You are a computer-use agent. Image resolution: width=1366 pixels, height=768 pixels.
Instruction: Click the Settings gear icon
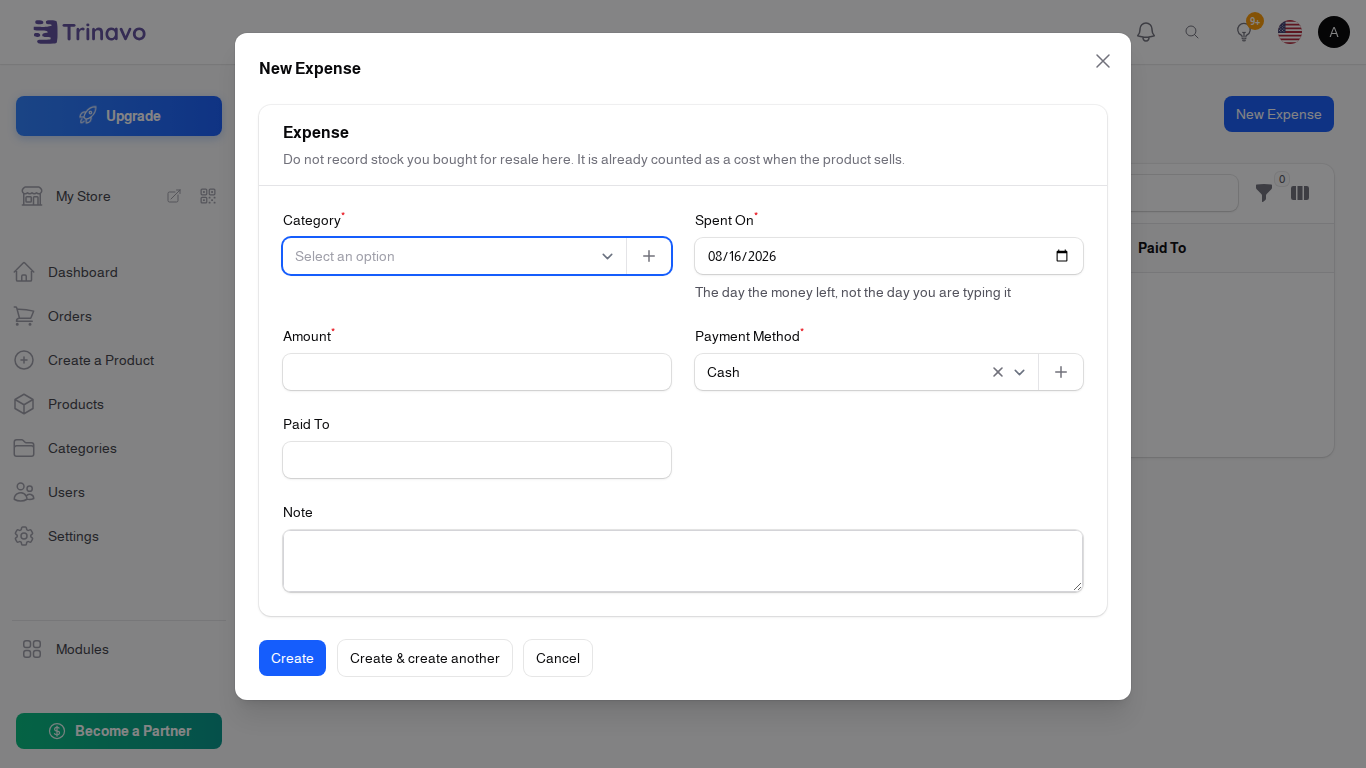pyautogui.click(x=24, y=536)
